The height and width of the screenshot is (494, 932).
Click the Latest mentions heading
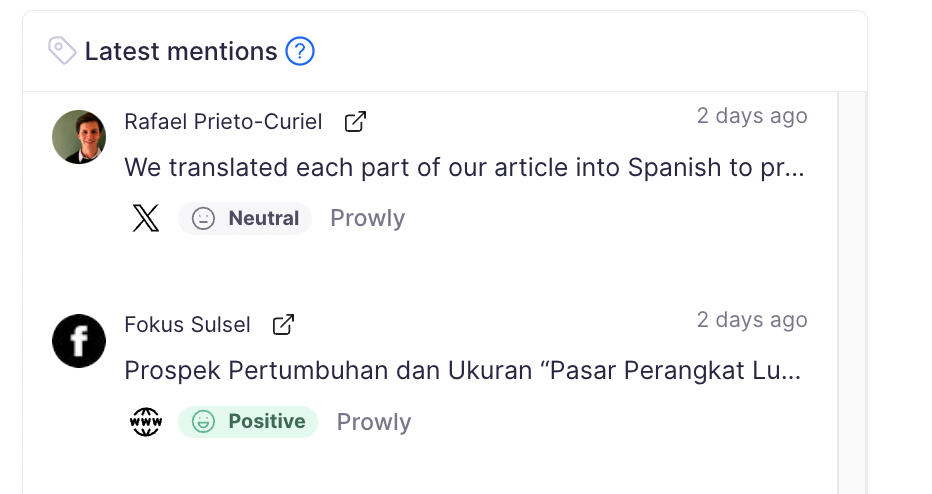181,51
